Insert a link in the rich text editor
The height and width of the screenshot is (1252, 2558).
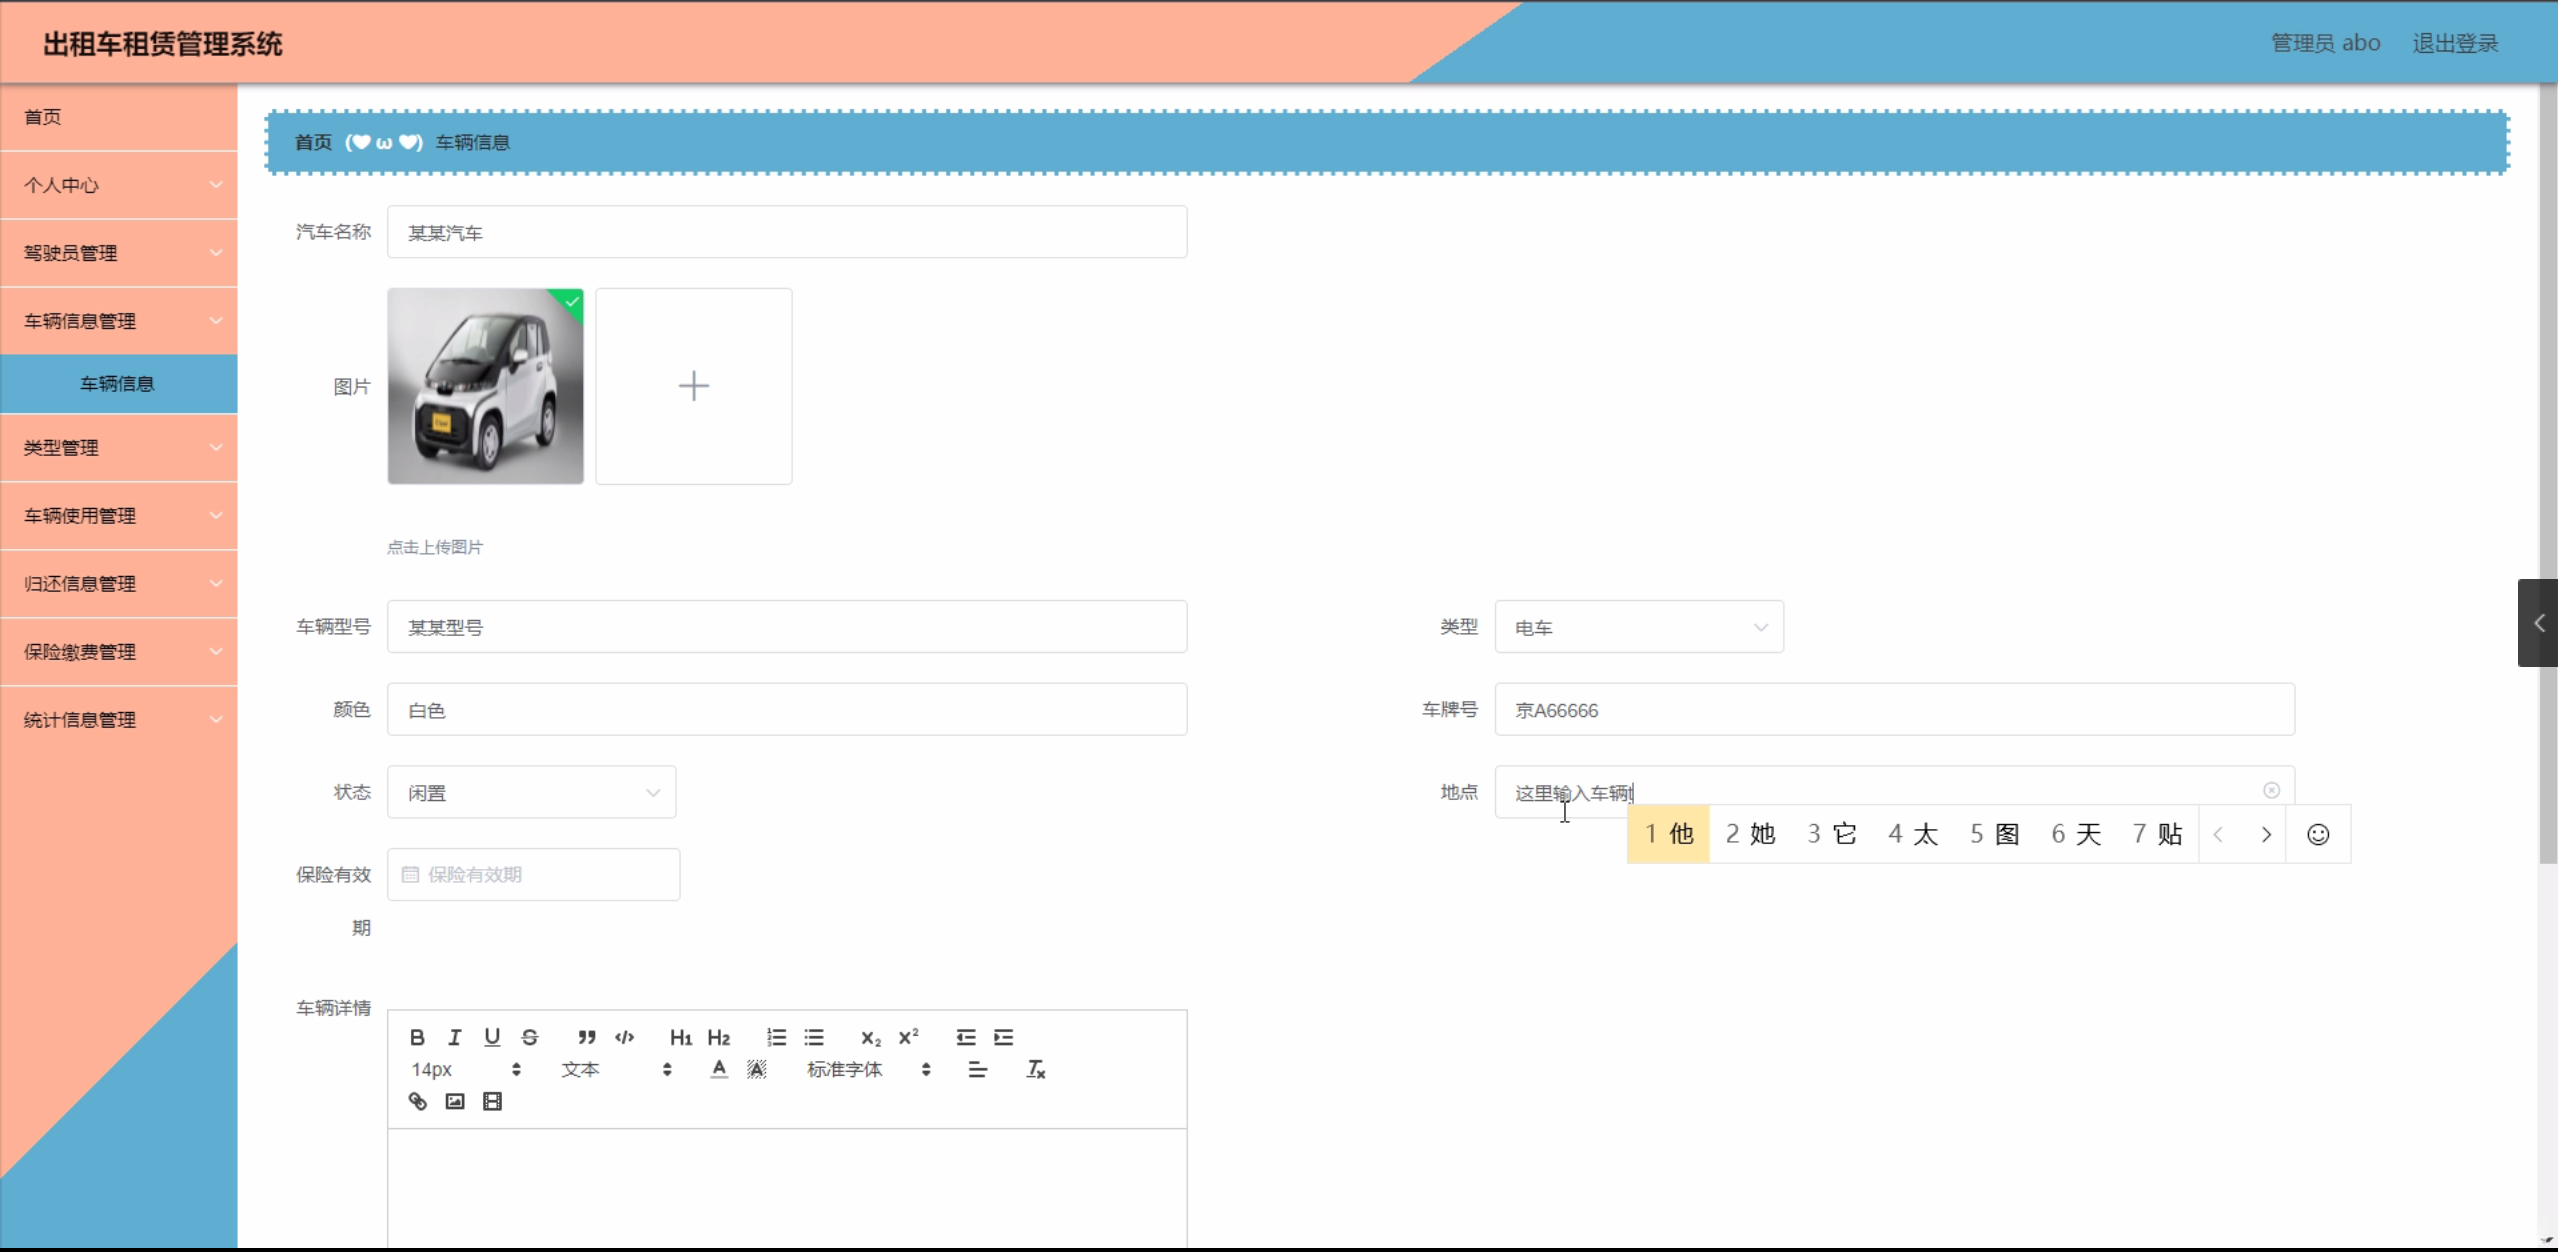(418, 1101)
